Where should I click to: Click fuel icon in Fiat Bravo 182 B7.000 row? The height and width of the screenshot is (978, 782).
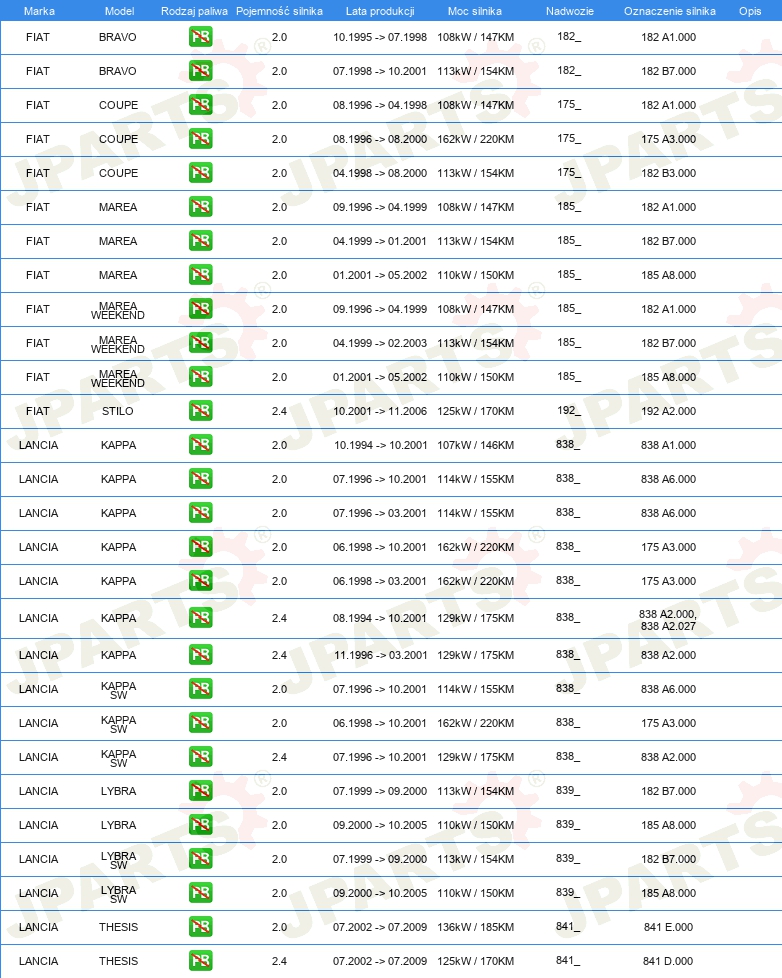click(x=201, y=71)
